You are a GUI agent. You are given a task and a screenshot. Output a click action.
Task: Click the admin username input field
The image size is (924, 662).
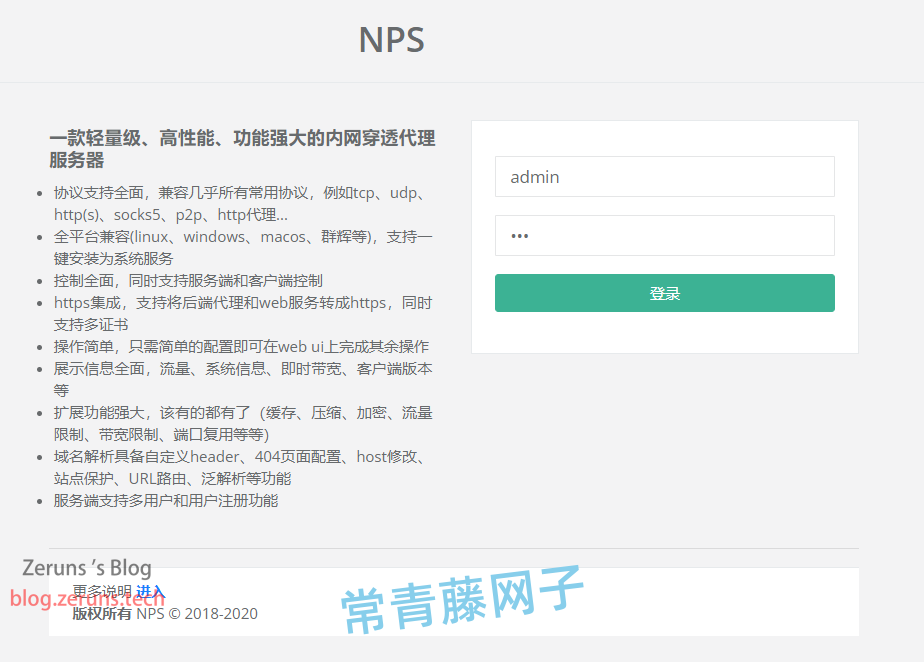[x=664, y=176]
